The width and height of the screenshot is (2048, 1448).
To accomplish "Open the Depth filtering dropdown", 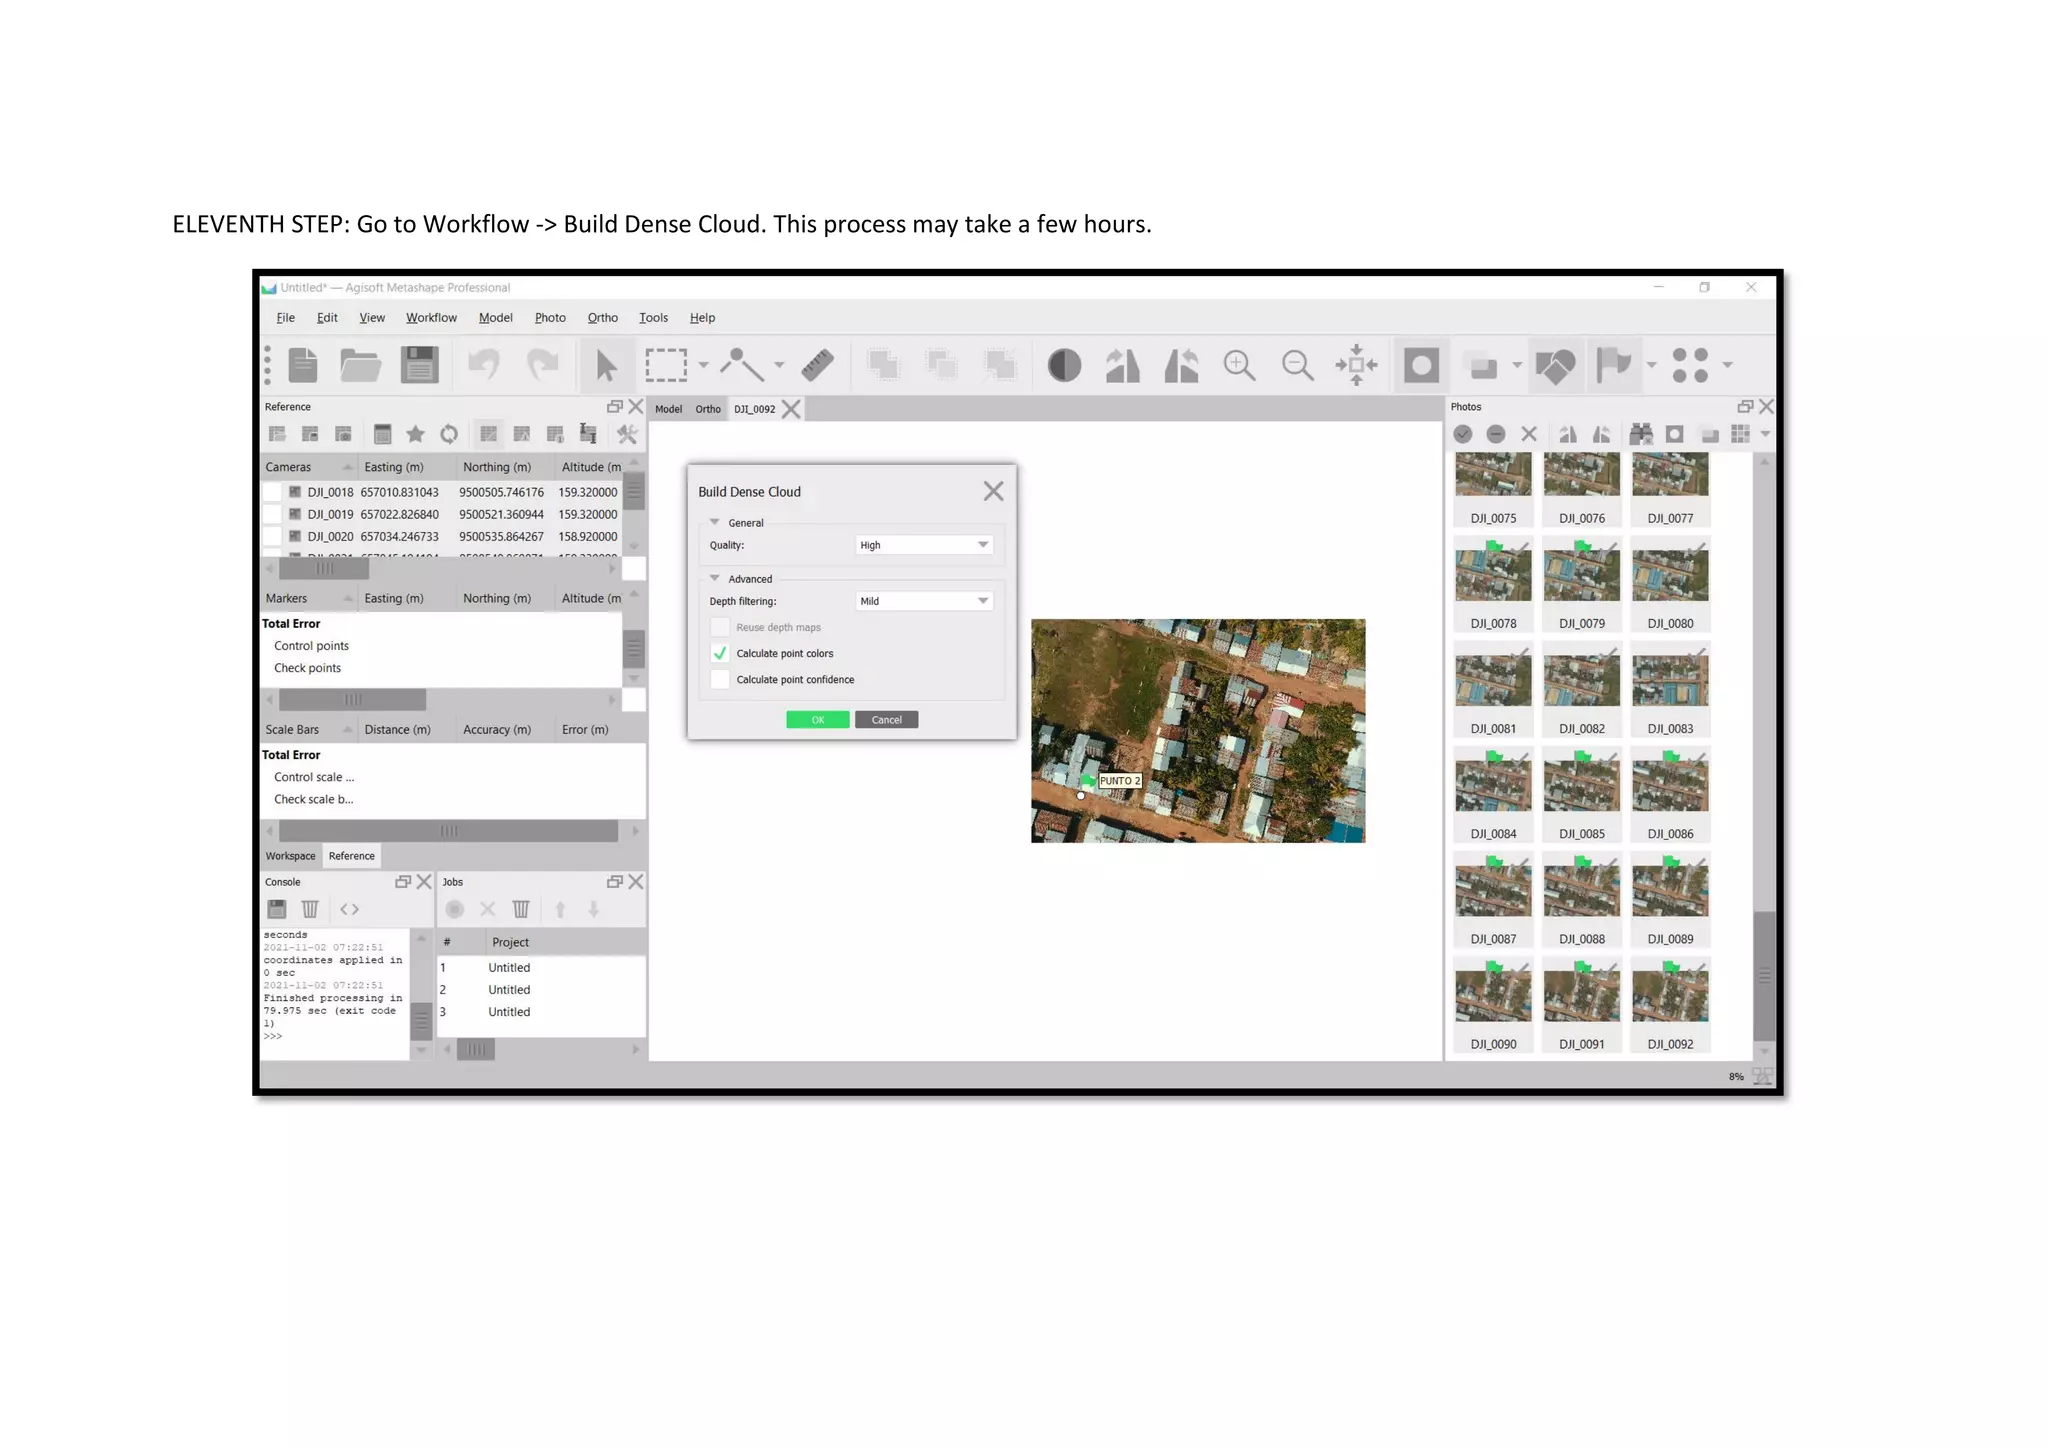I will tap(924, 601).
